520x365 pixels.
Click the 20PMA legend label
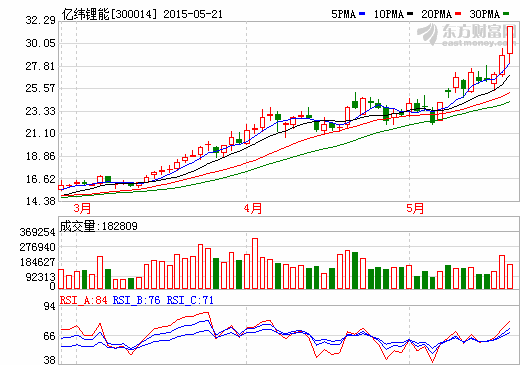pos(436,14)
